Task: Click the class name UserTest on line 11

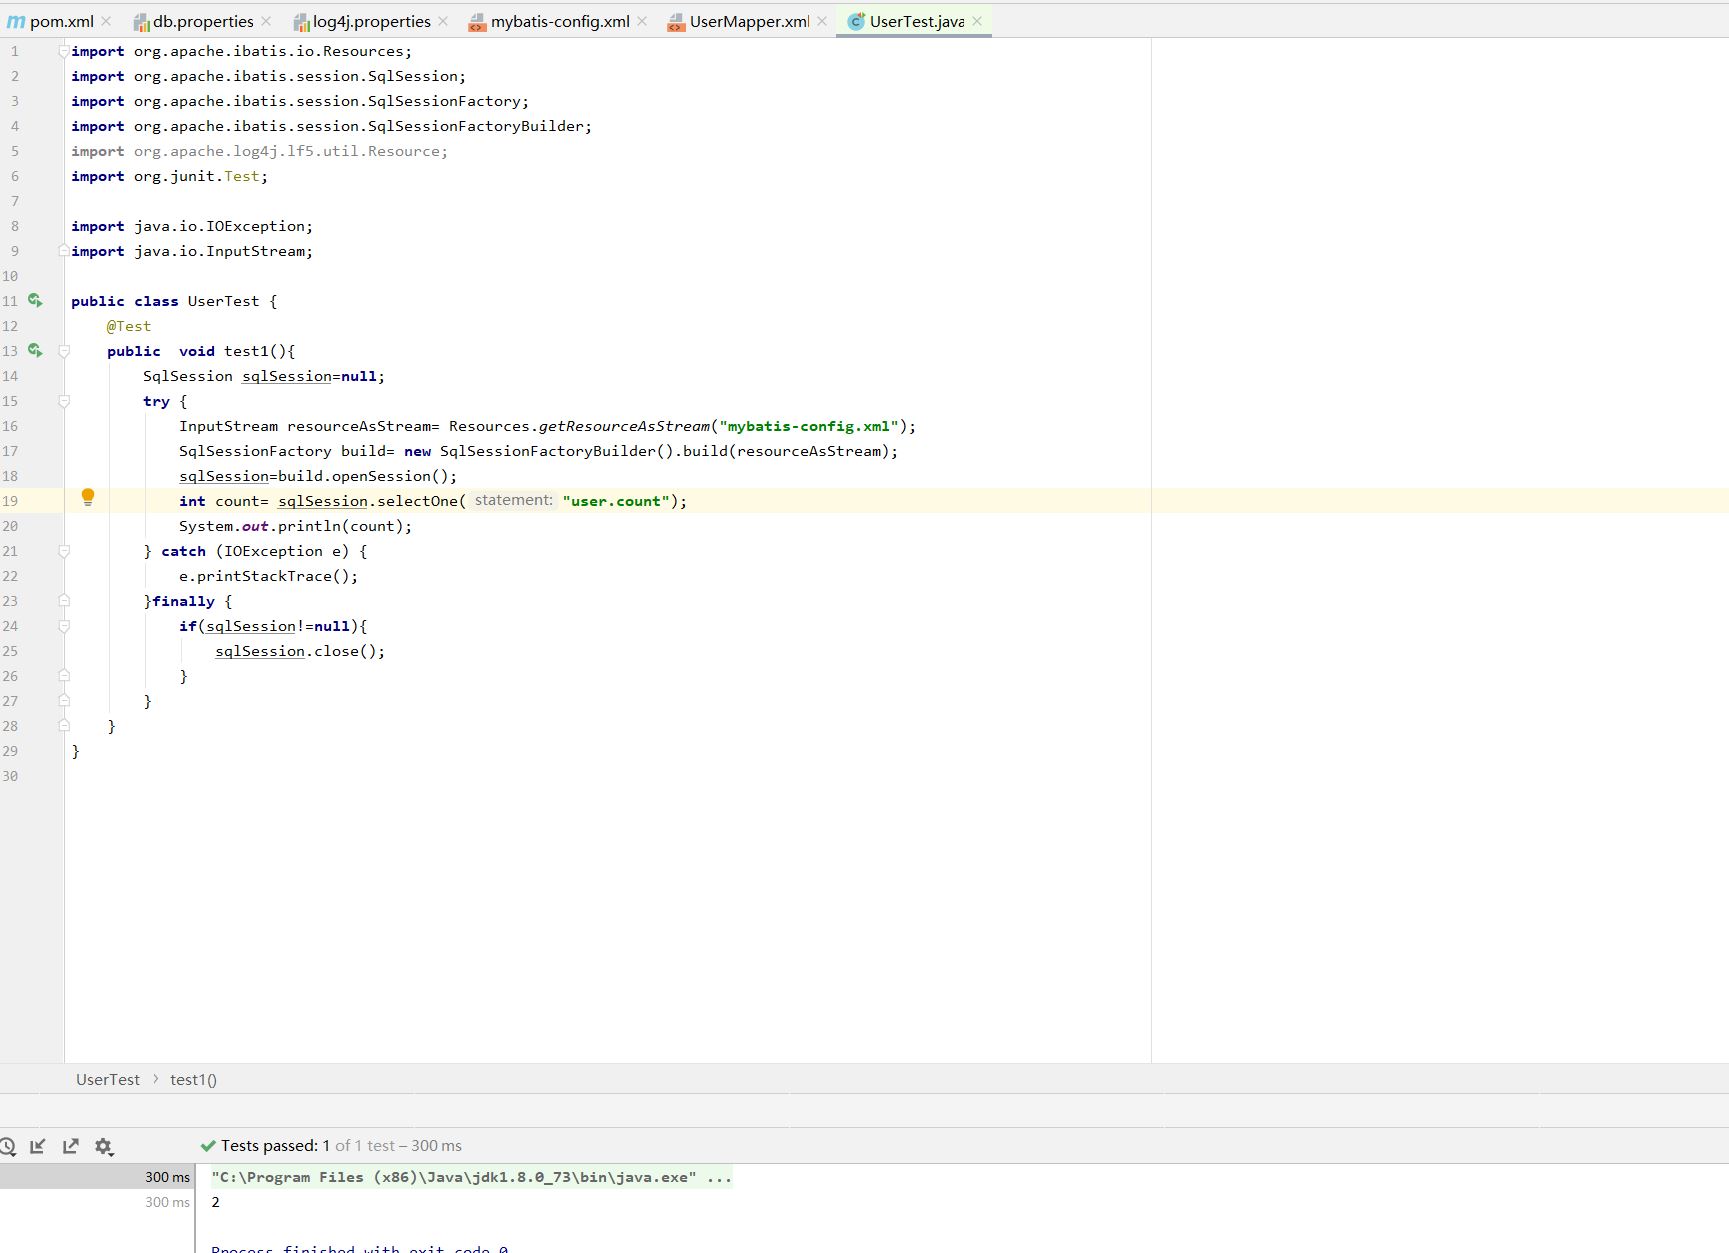Action: coord(223,301)
